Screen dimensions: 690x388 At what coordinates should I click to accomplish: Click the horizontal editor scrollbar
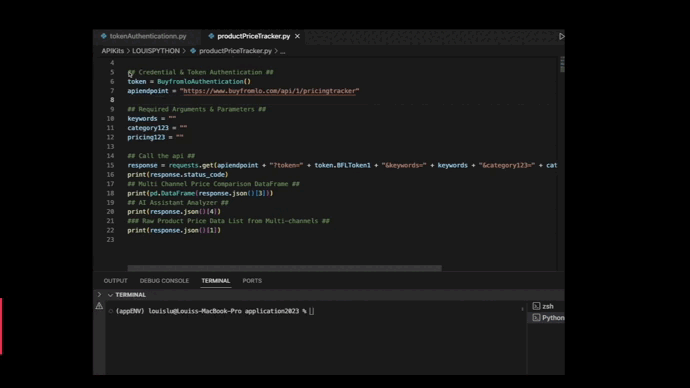pos(284,268)
